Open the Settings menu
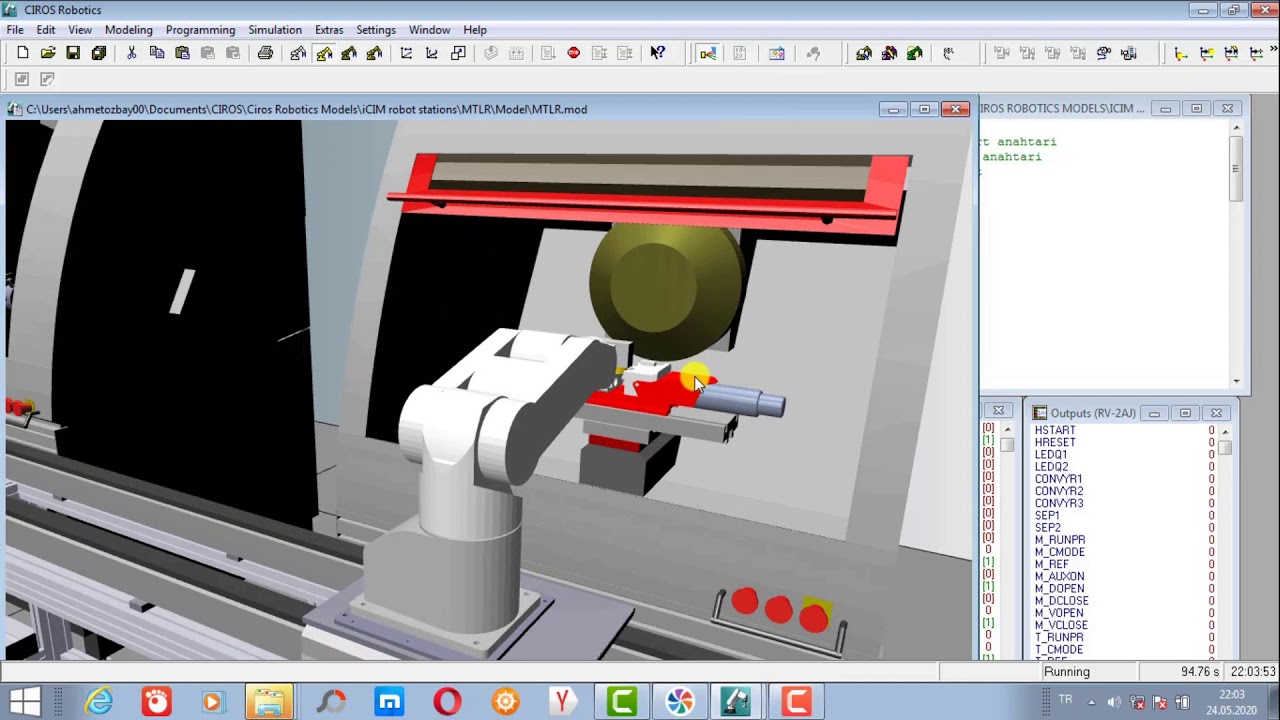 tap(376, 30)
